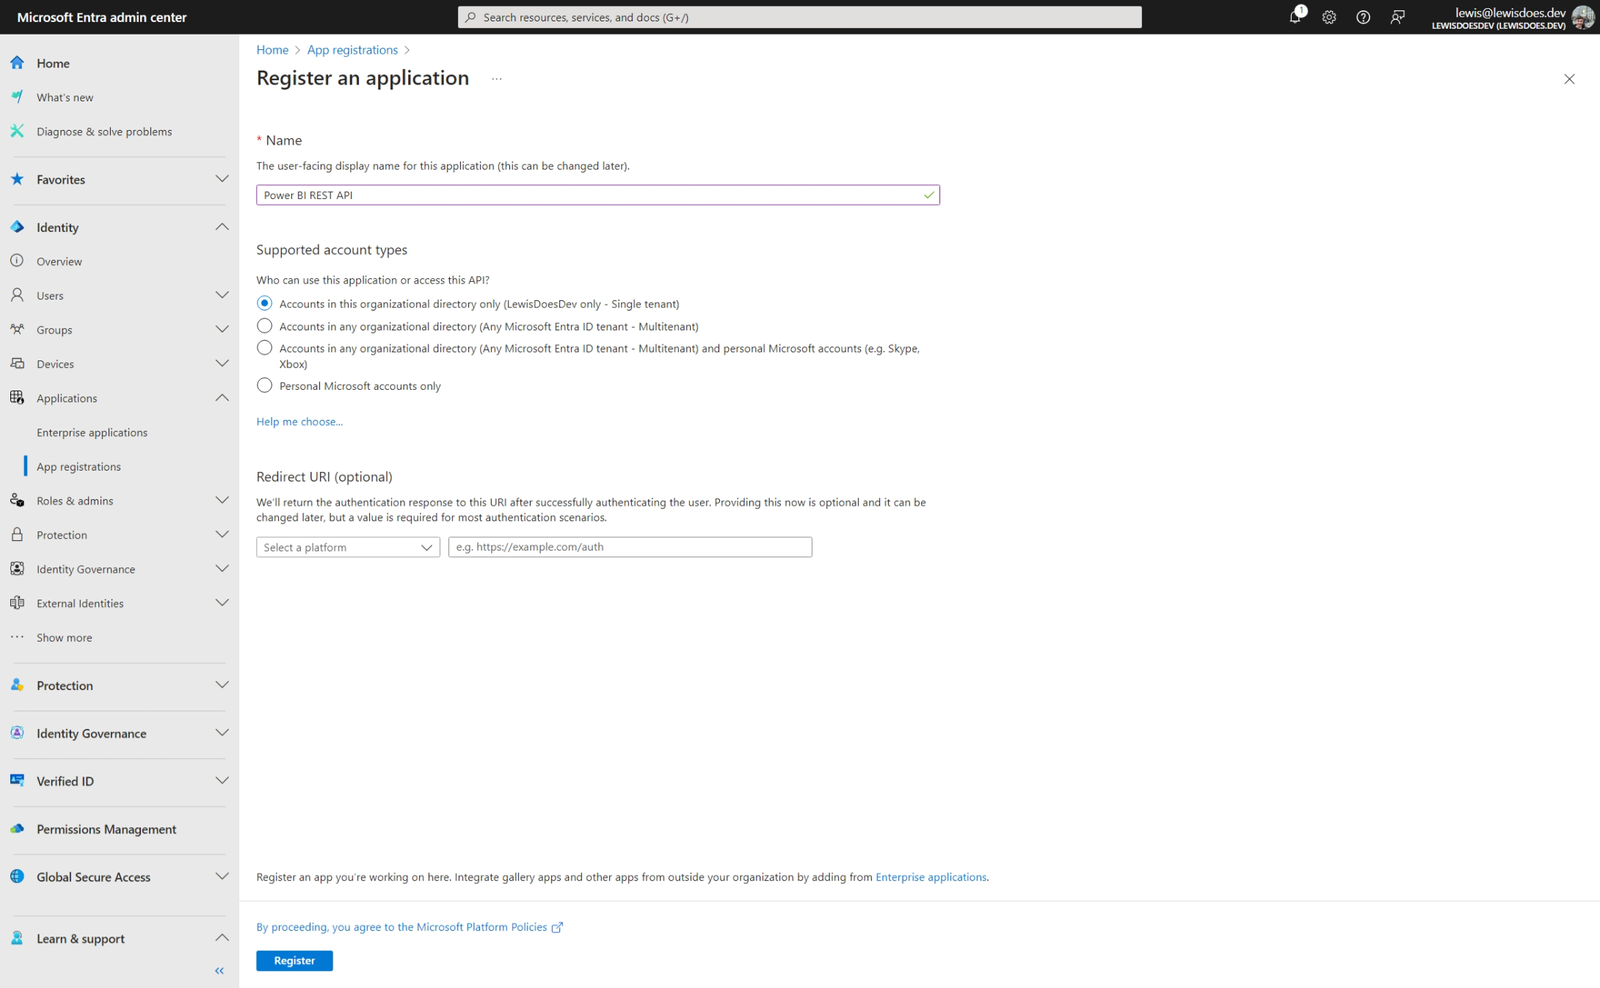Click the Register button
This screenshot has height=988, width=1600.
(294, 960)
